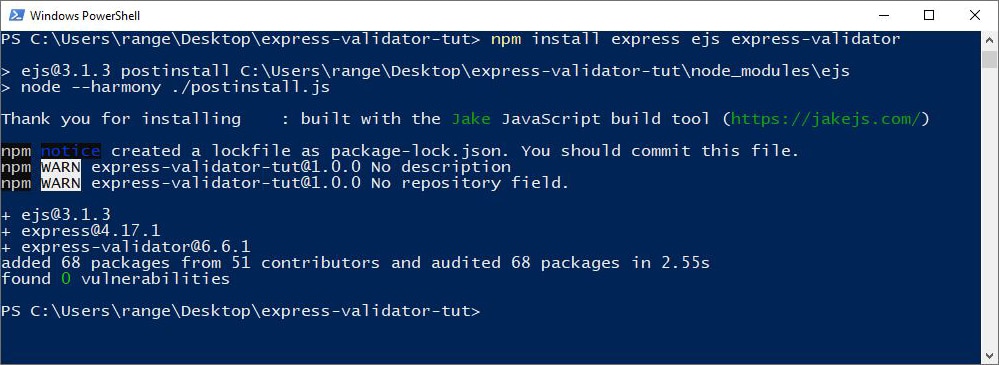Minimize the Windows PowerShell window
Screen dimensions: 999x365
[883, 15]
